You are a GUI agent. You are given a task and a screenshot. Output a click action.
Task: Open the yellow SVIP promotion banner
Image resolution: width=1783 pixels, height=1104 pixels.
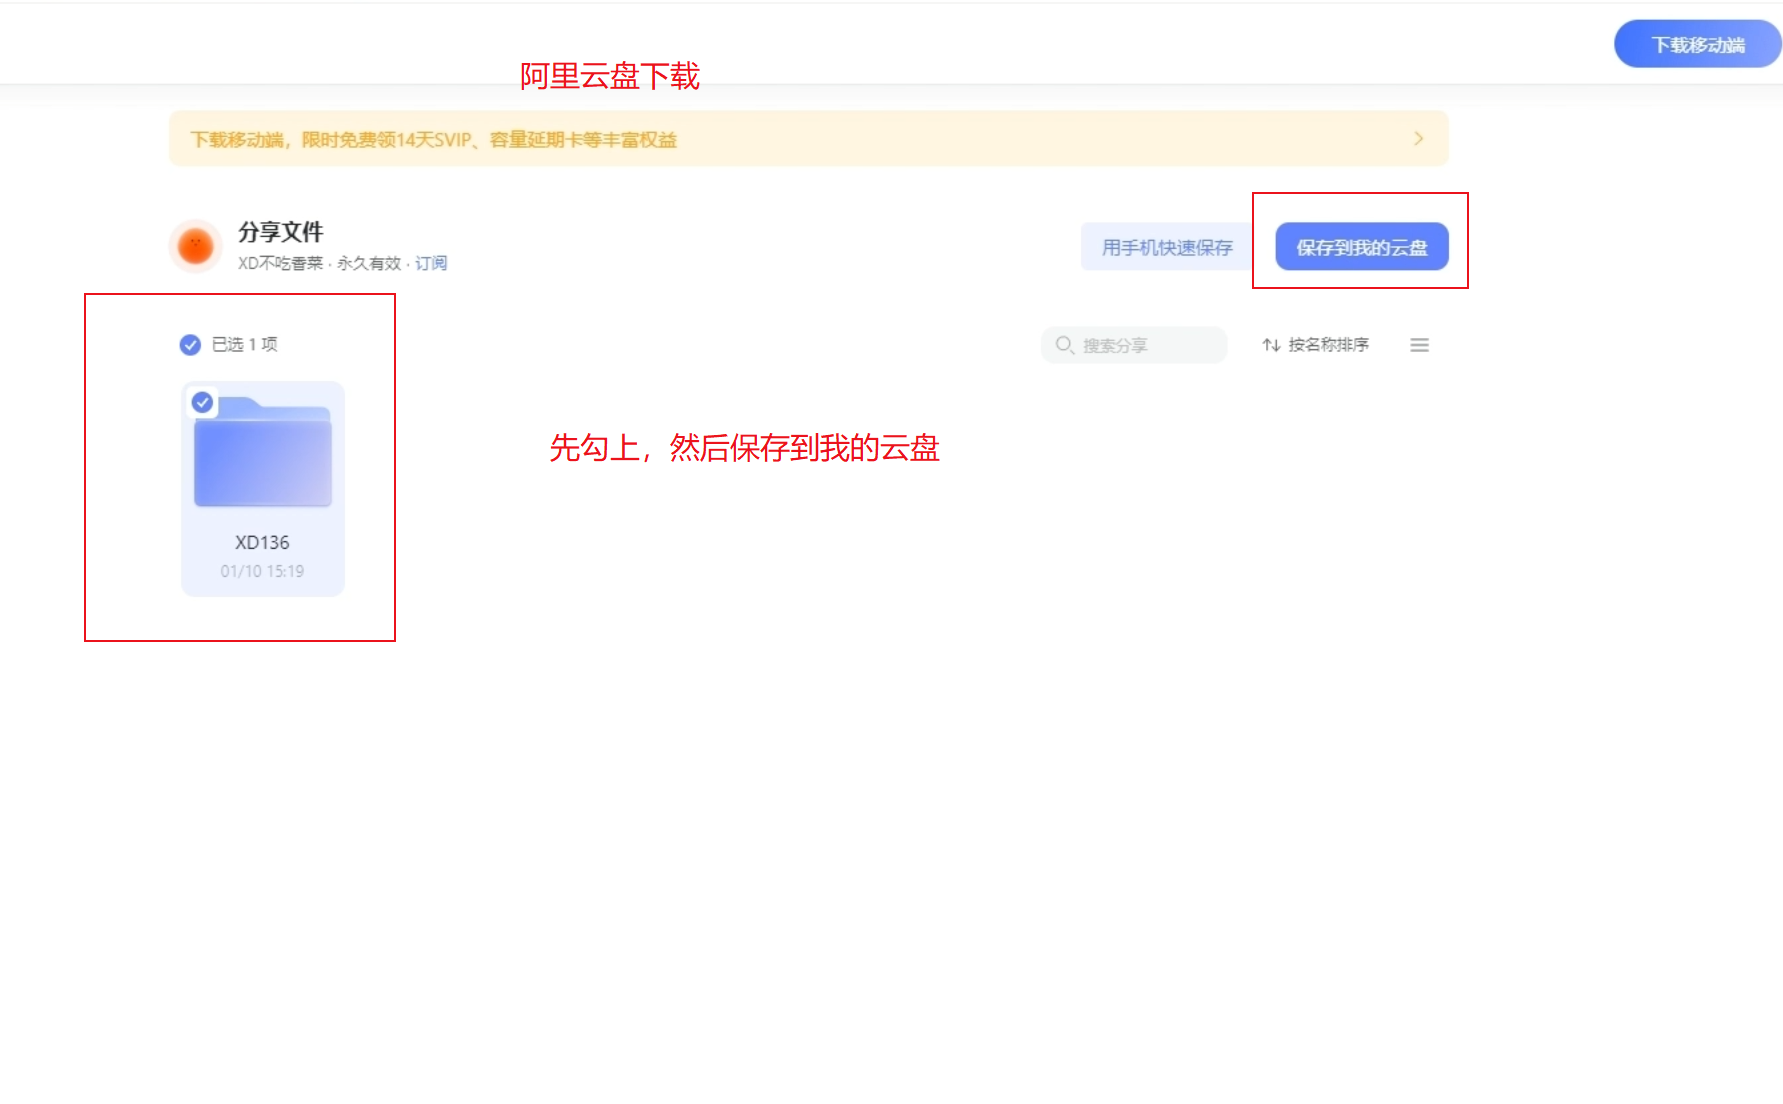pyautogui.click(x=808, y=139)
